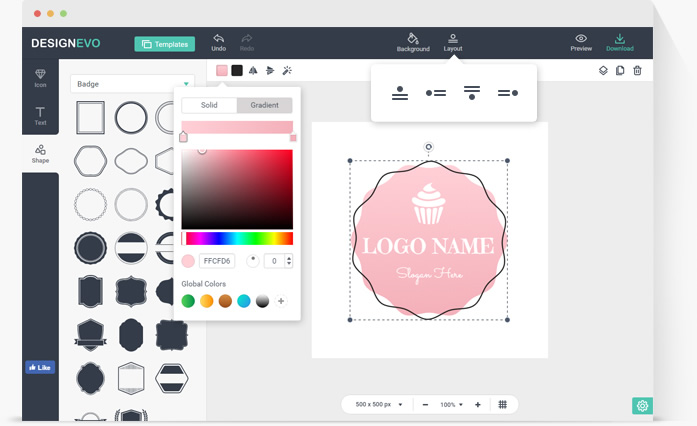Click the Download icon
Viewport: 697px width, 426px height.
point(619,40)
